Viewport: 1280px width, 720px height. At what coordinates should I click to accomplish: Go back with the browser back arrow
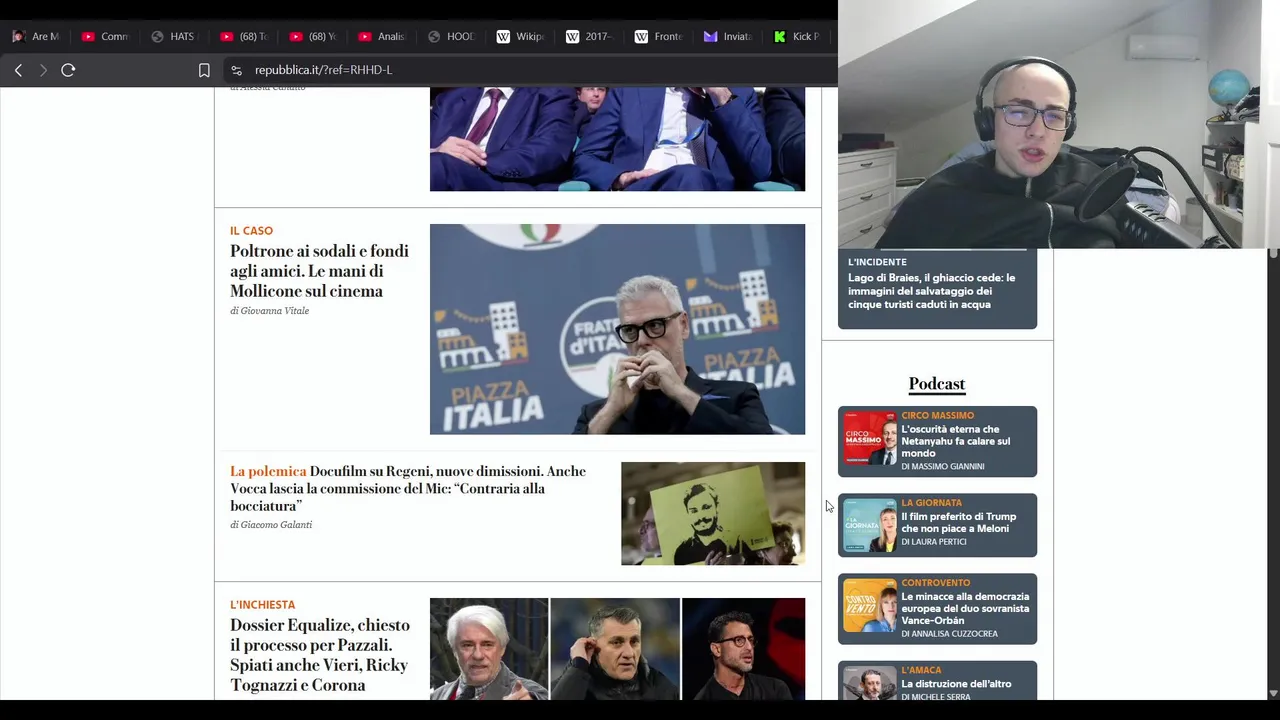(x=18, y=70)
